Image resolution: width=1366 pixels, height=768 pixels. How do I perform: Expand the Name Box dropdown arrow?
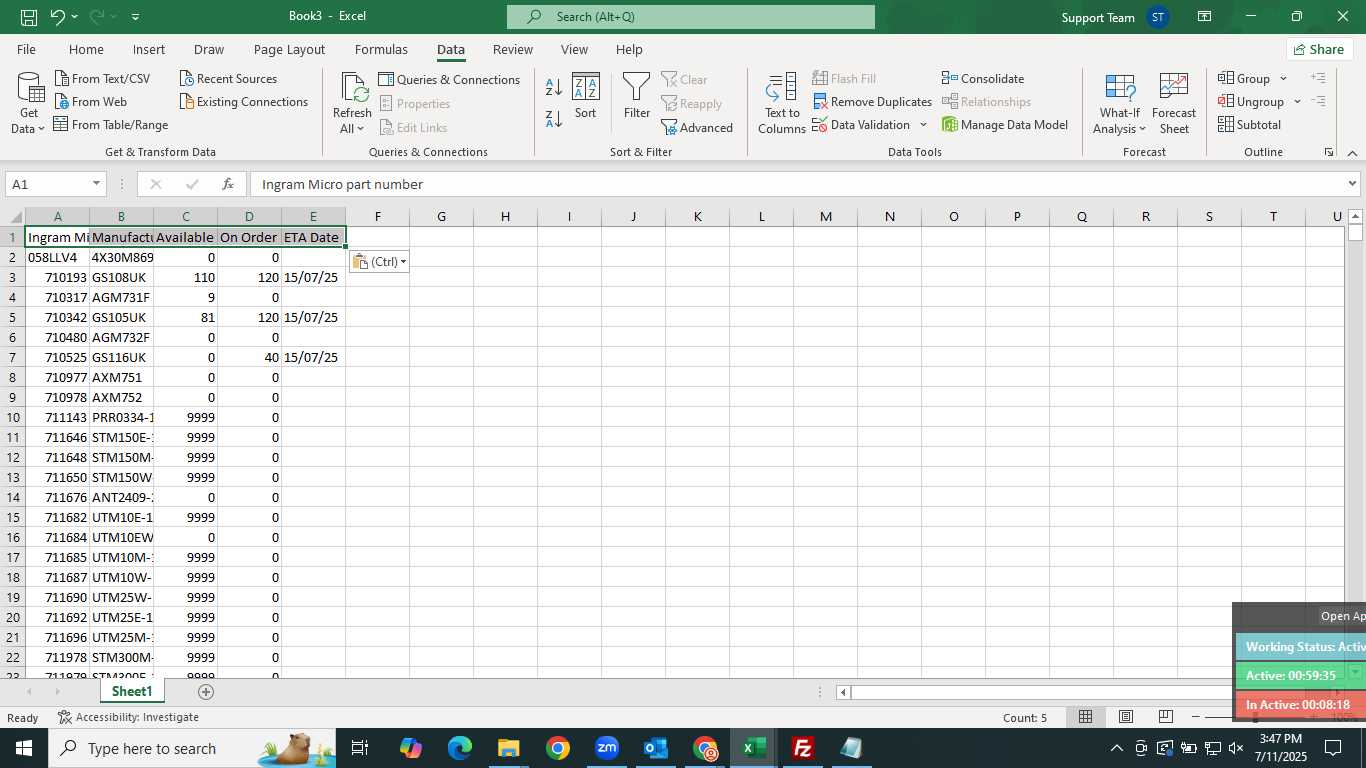(x=97, y=184)
